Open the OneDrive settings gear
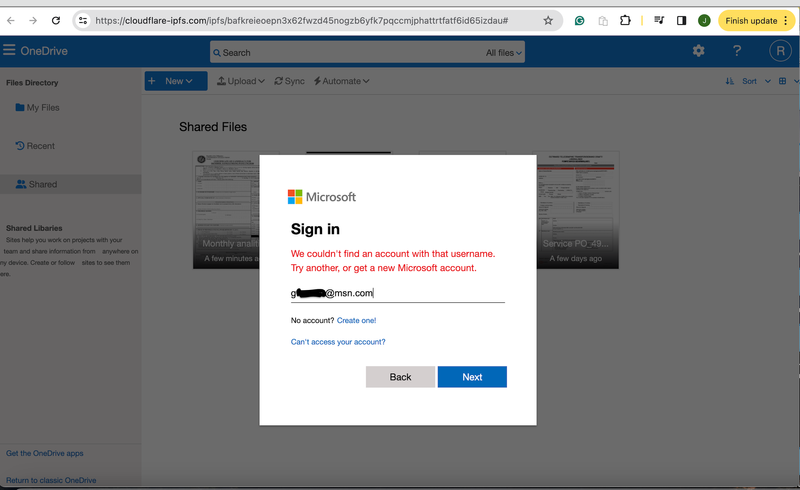Screen dimensions: 800x490 pos(698,51)
